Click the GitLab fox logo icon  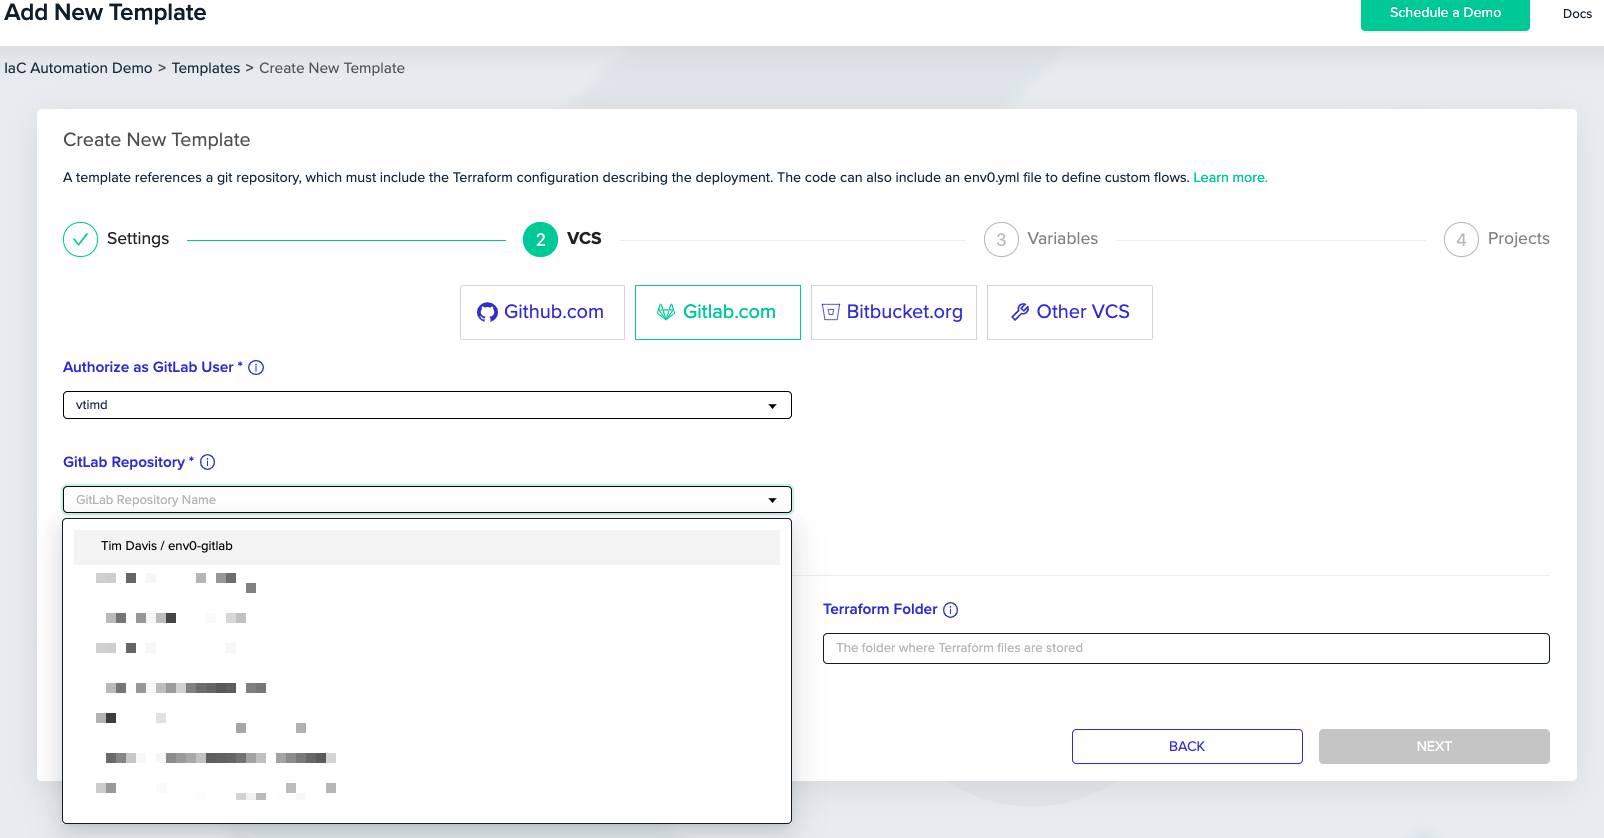point(666,312)
